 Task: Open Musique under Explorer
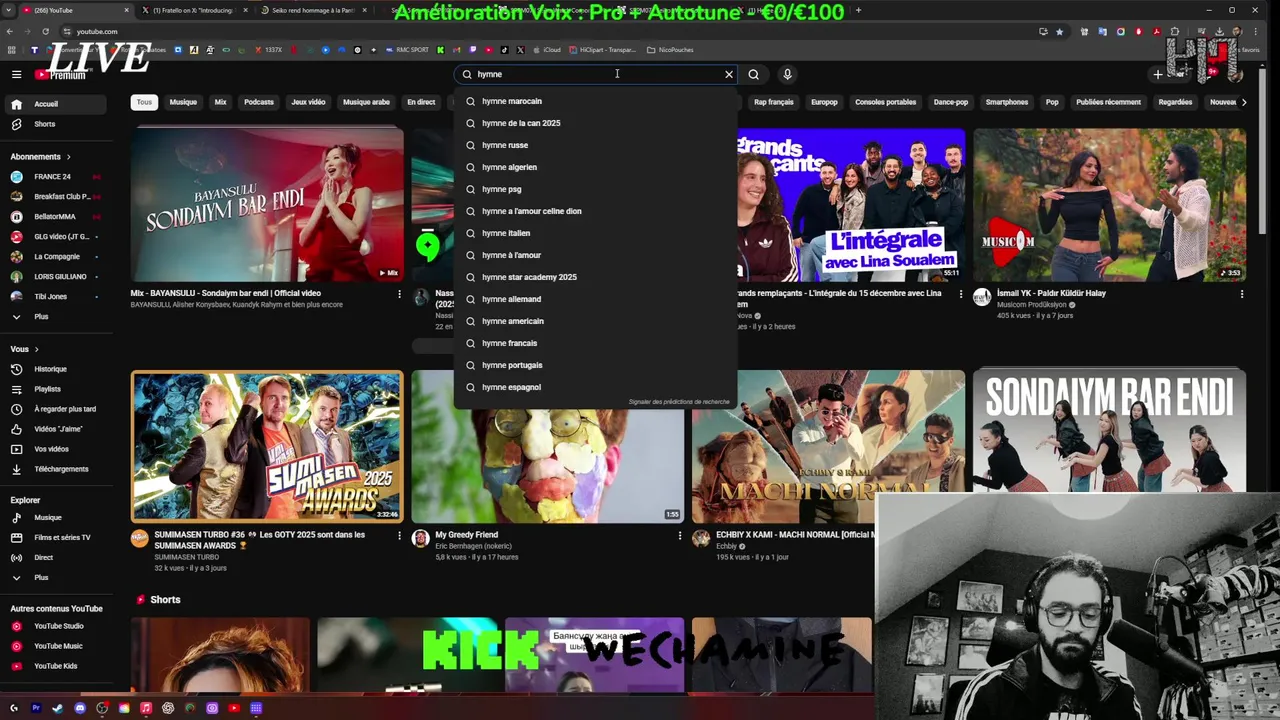(57, 518)
